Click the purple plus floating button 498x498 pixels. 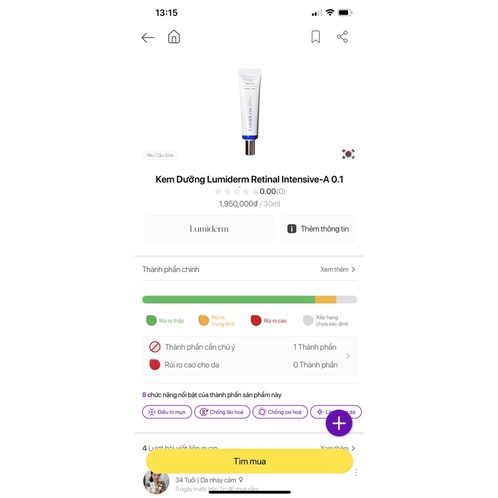click(x=339, y=423)
